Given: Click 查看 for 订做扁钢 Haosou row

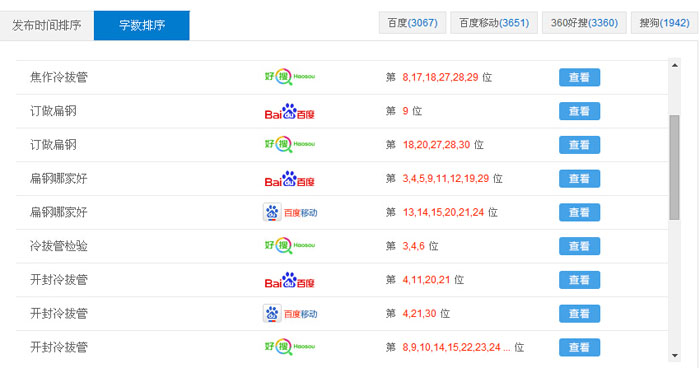Looking at the screenshot, I should (579, 145).
